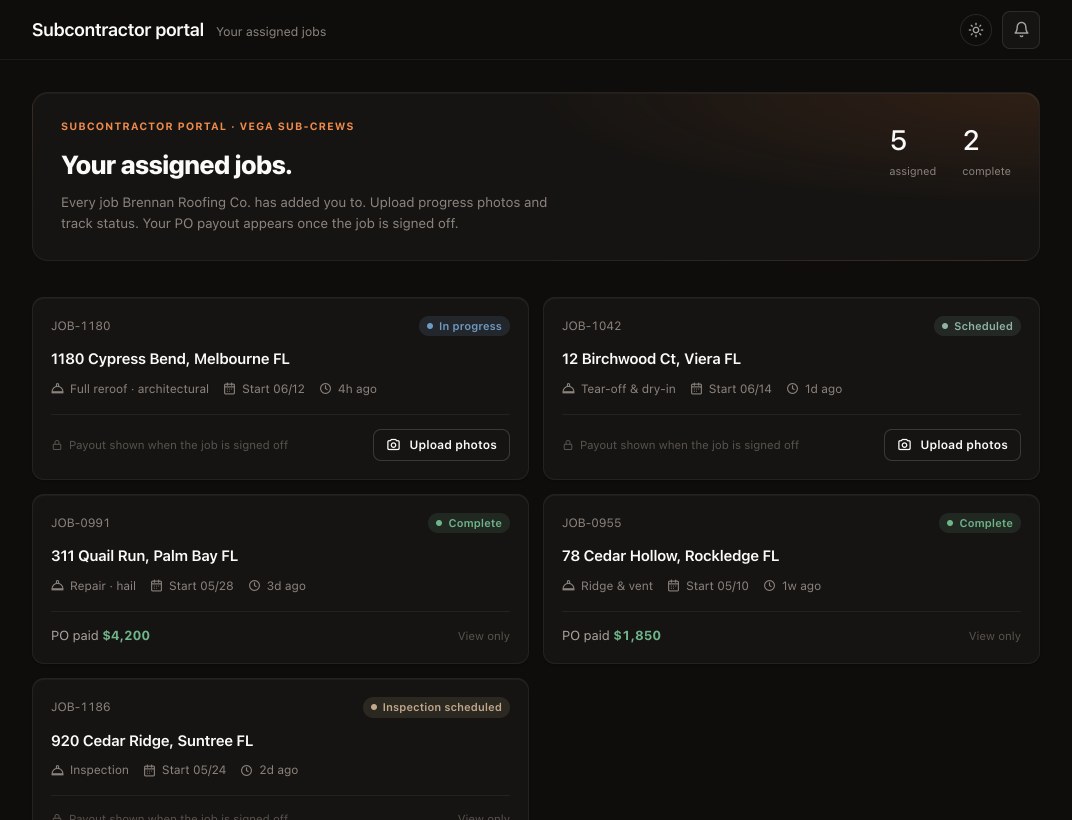The height and width of the screenshot is (820, 1072).
Task: Click hard hat icon beside Repair · hail
Action: 57,585
